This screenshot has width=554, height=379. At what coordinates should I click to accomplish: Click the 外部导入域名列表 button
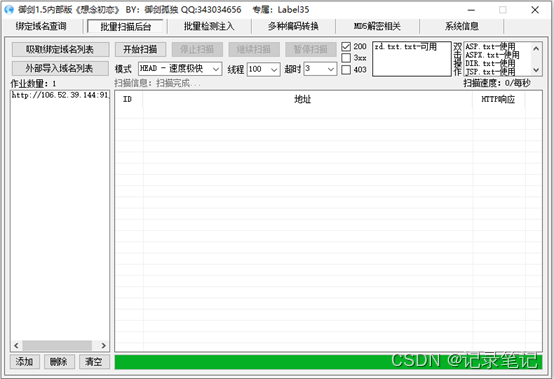(x=60, y=68)
